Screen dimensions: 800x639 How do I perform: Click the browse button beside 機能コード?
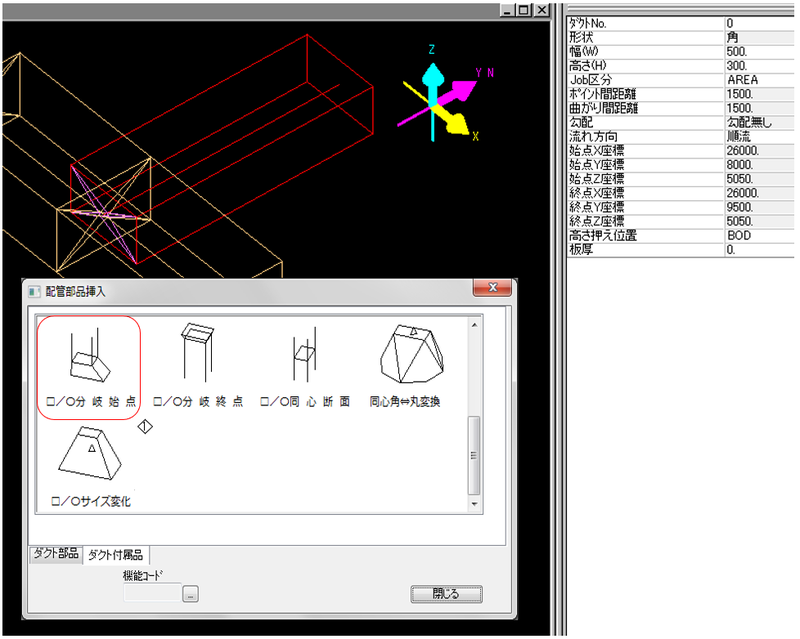click(x=191, y=594)
